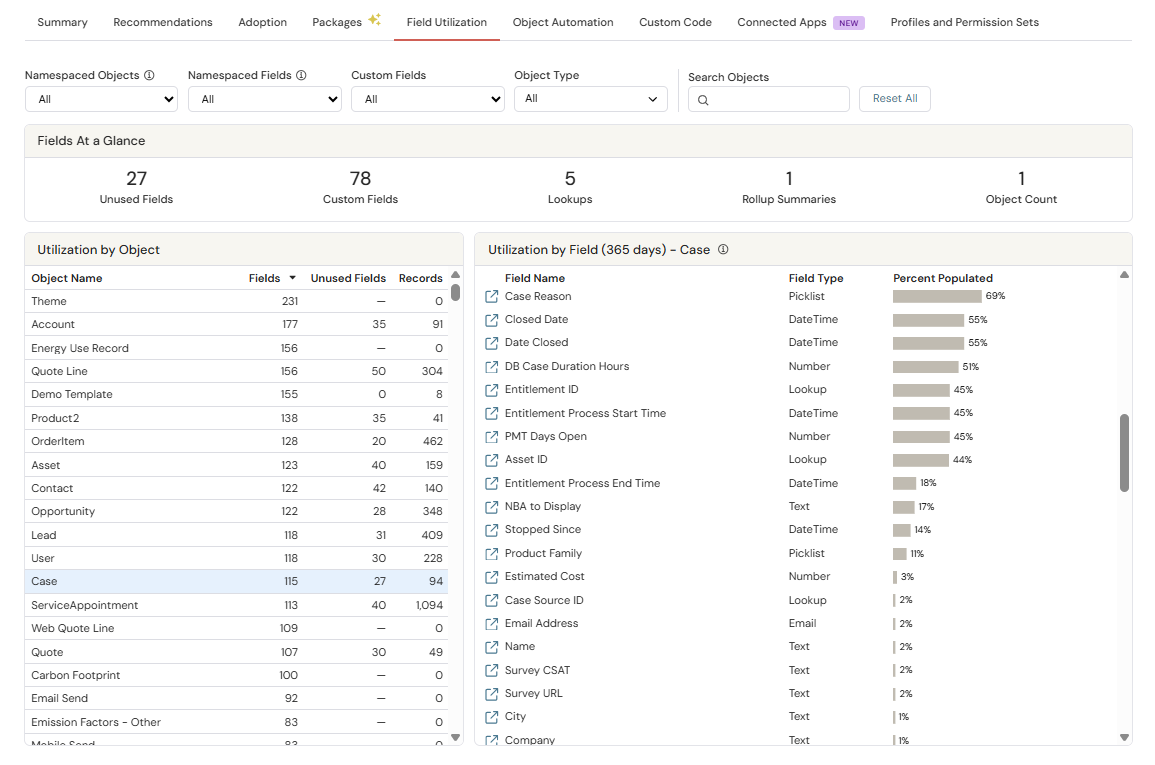1155x765 pixels.
Task: Click the info icon next to Namespaced Fields
Action: 301,75
